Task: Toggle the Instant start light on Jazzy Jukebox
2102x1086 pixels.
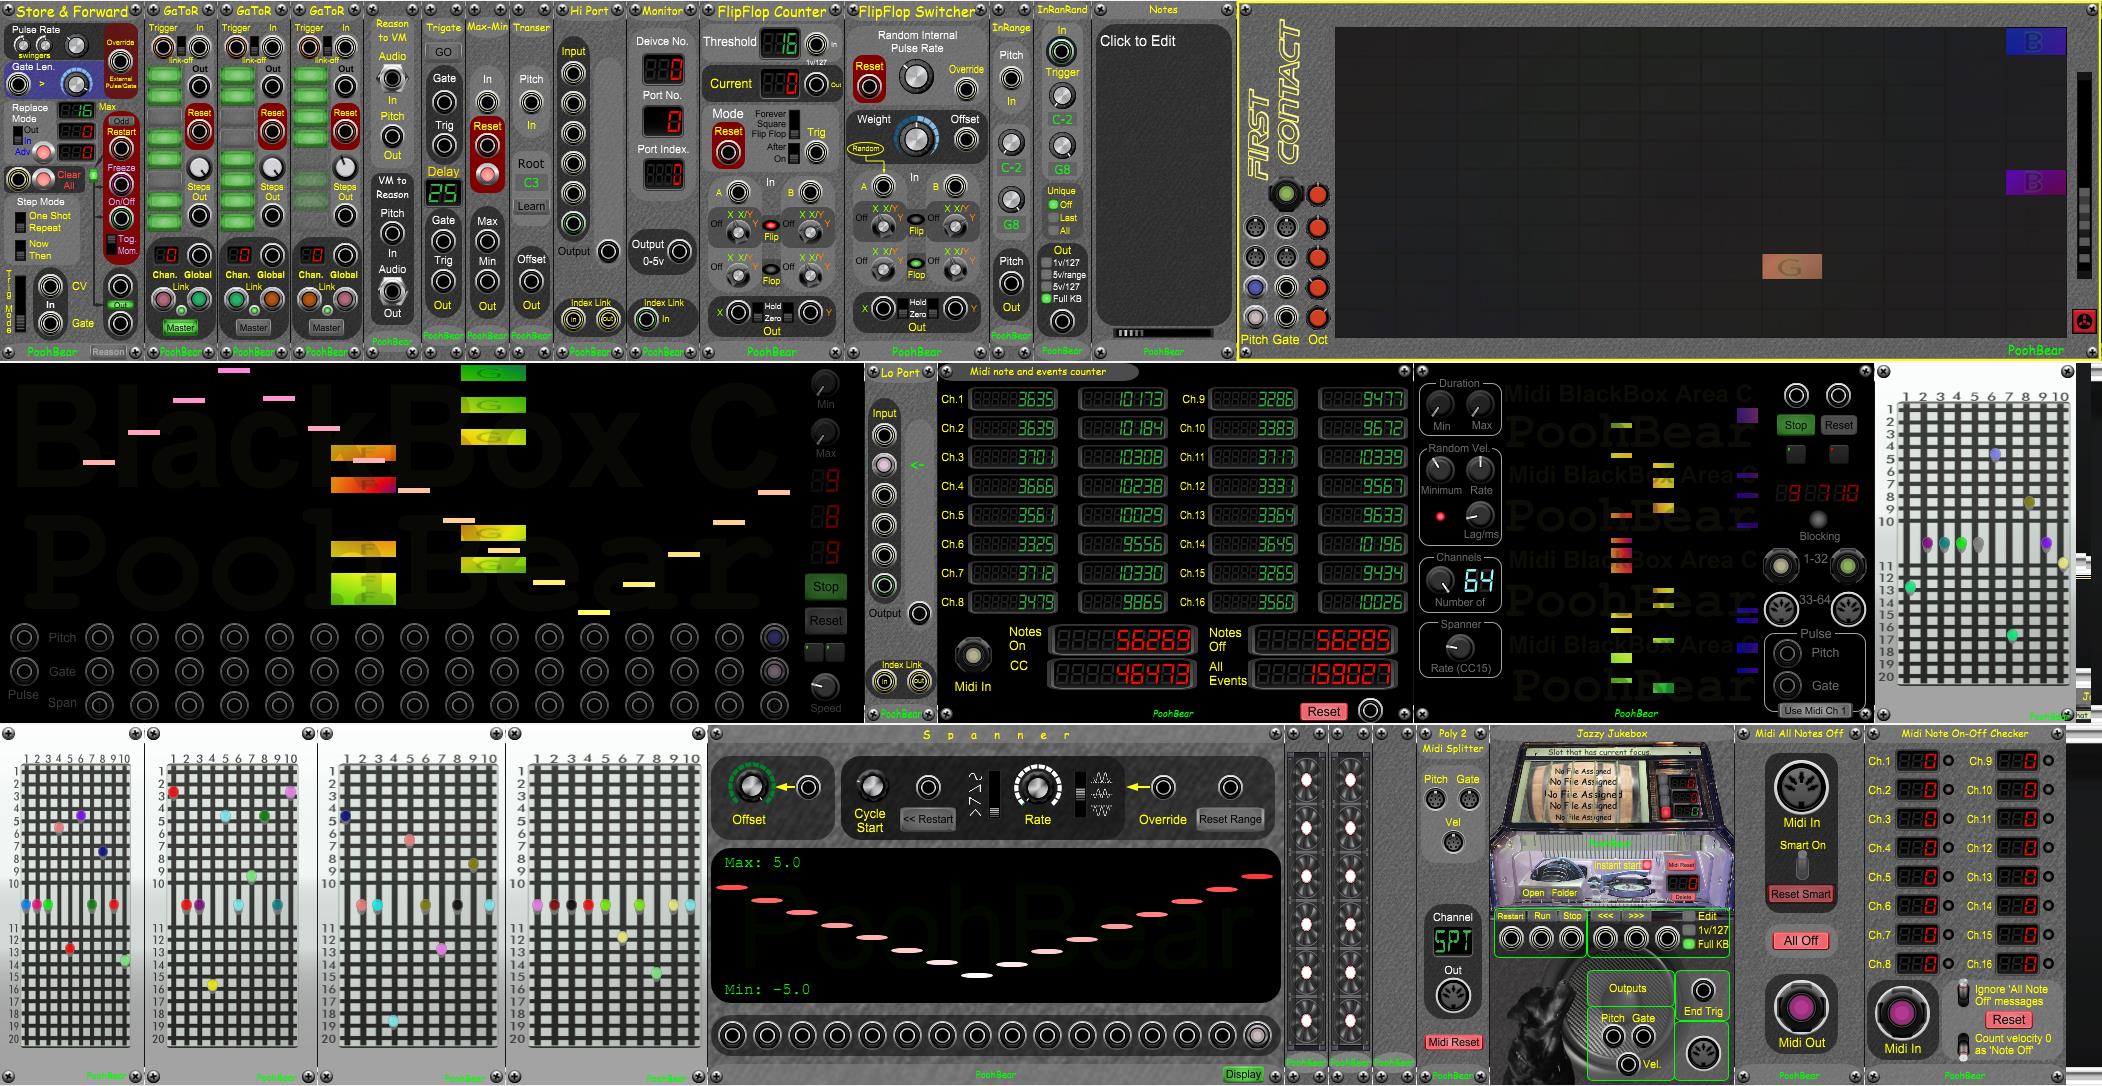Action: (x=1646, y=866)
